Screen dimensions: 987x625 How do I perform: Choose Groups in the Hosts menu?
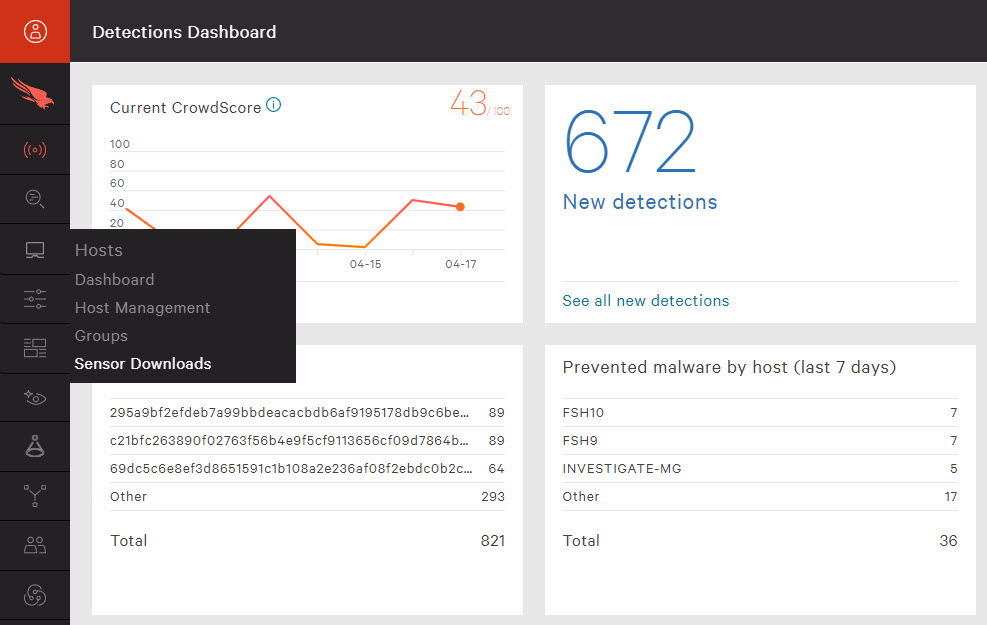coord(101,336)
